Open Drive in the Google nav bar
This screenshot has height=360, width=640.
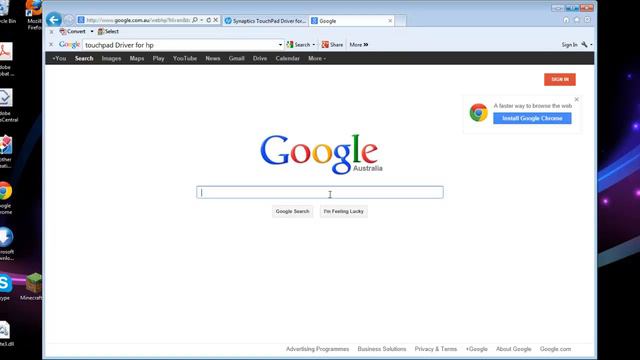coord(260,58)
